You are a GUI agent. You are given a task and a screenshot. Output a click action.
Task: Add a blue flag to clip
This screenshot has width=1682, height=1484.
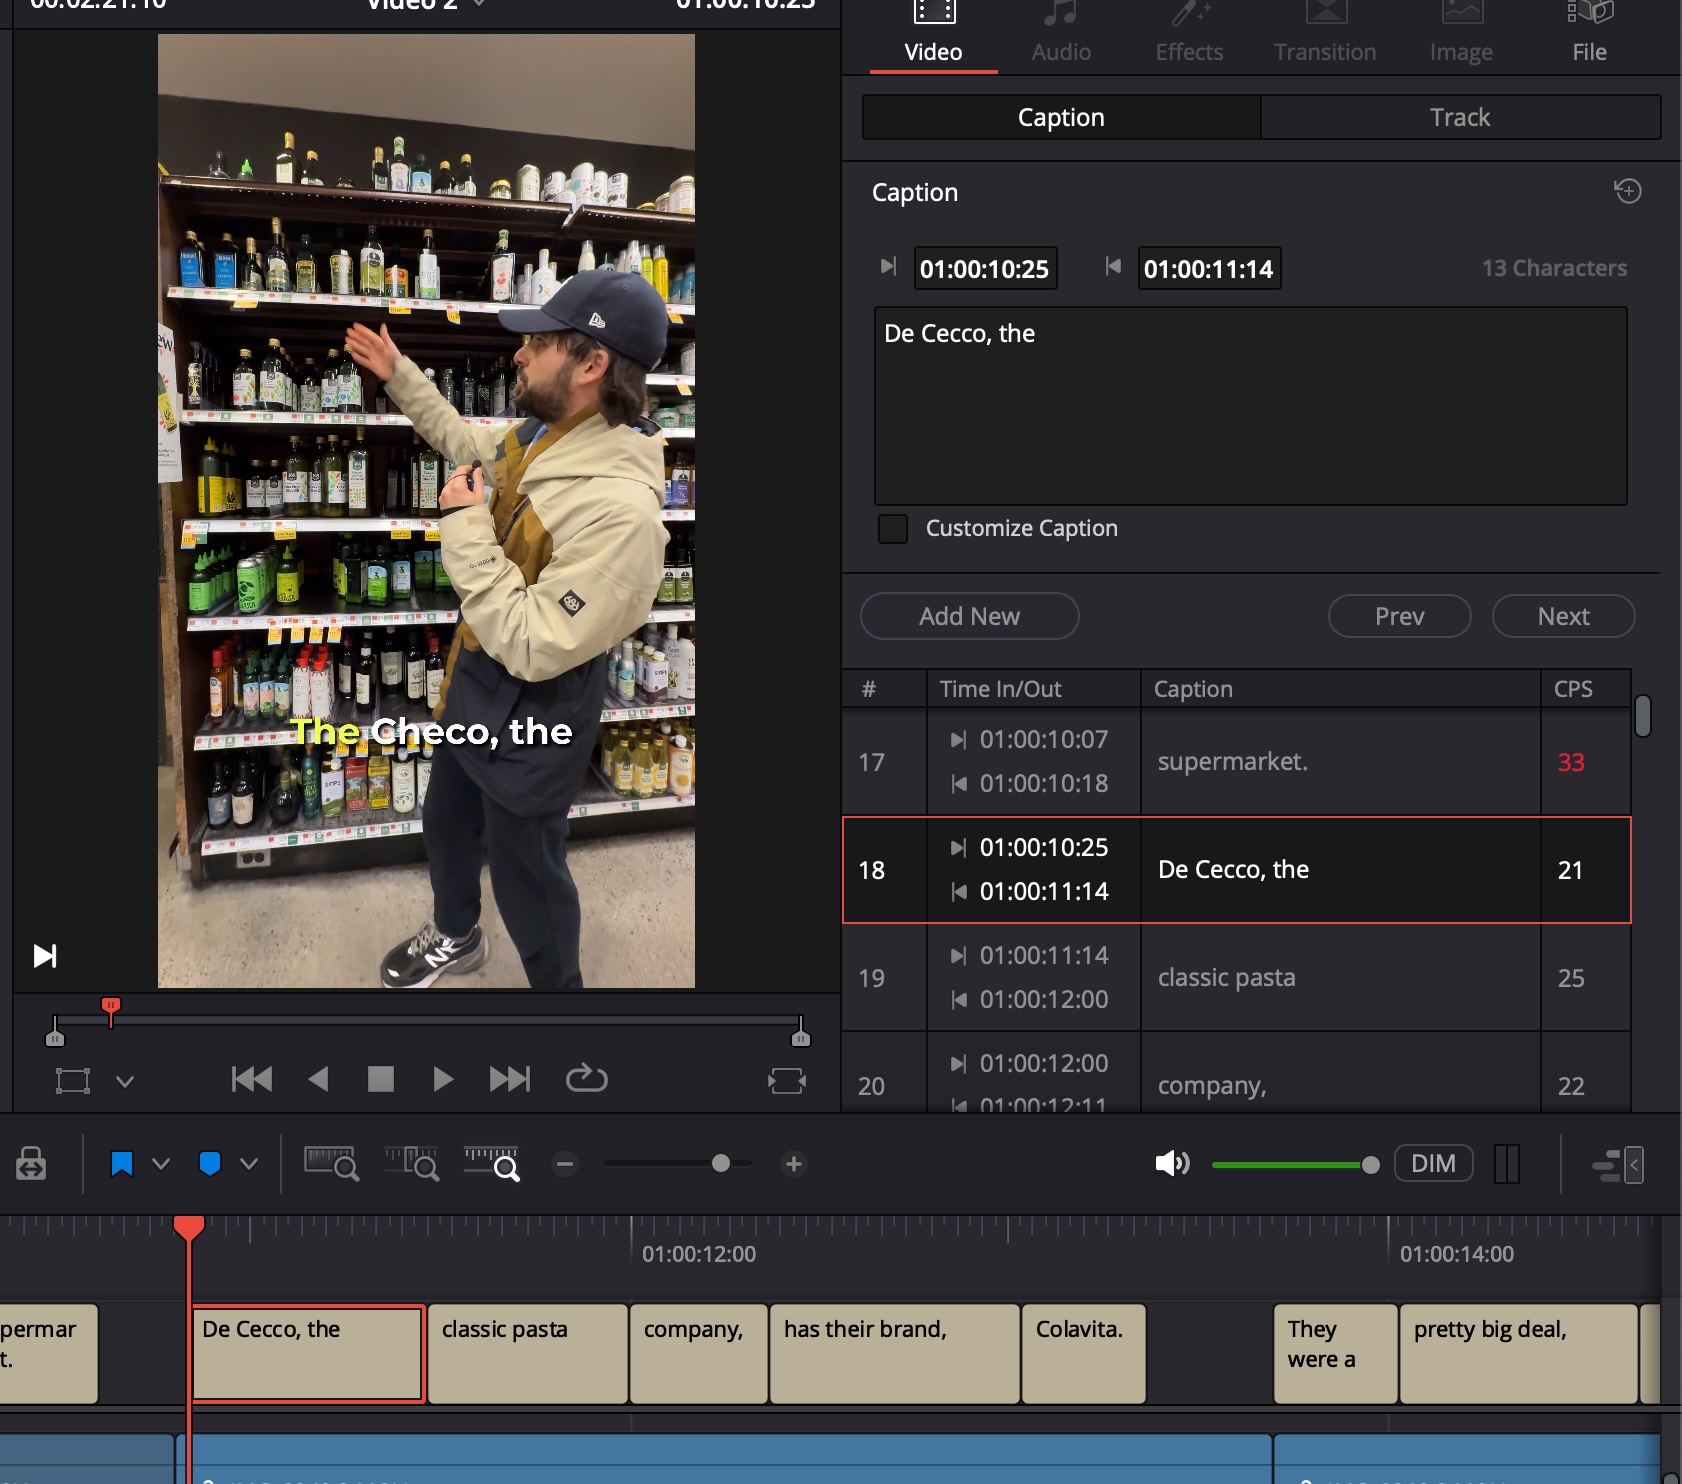click(x=122, y=1164)
